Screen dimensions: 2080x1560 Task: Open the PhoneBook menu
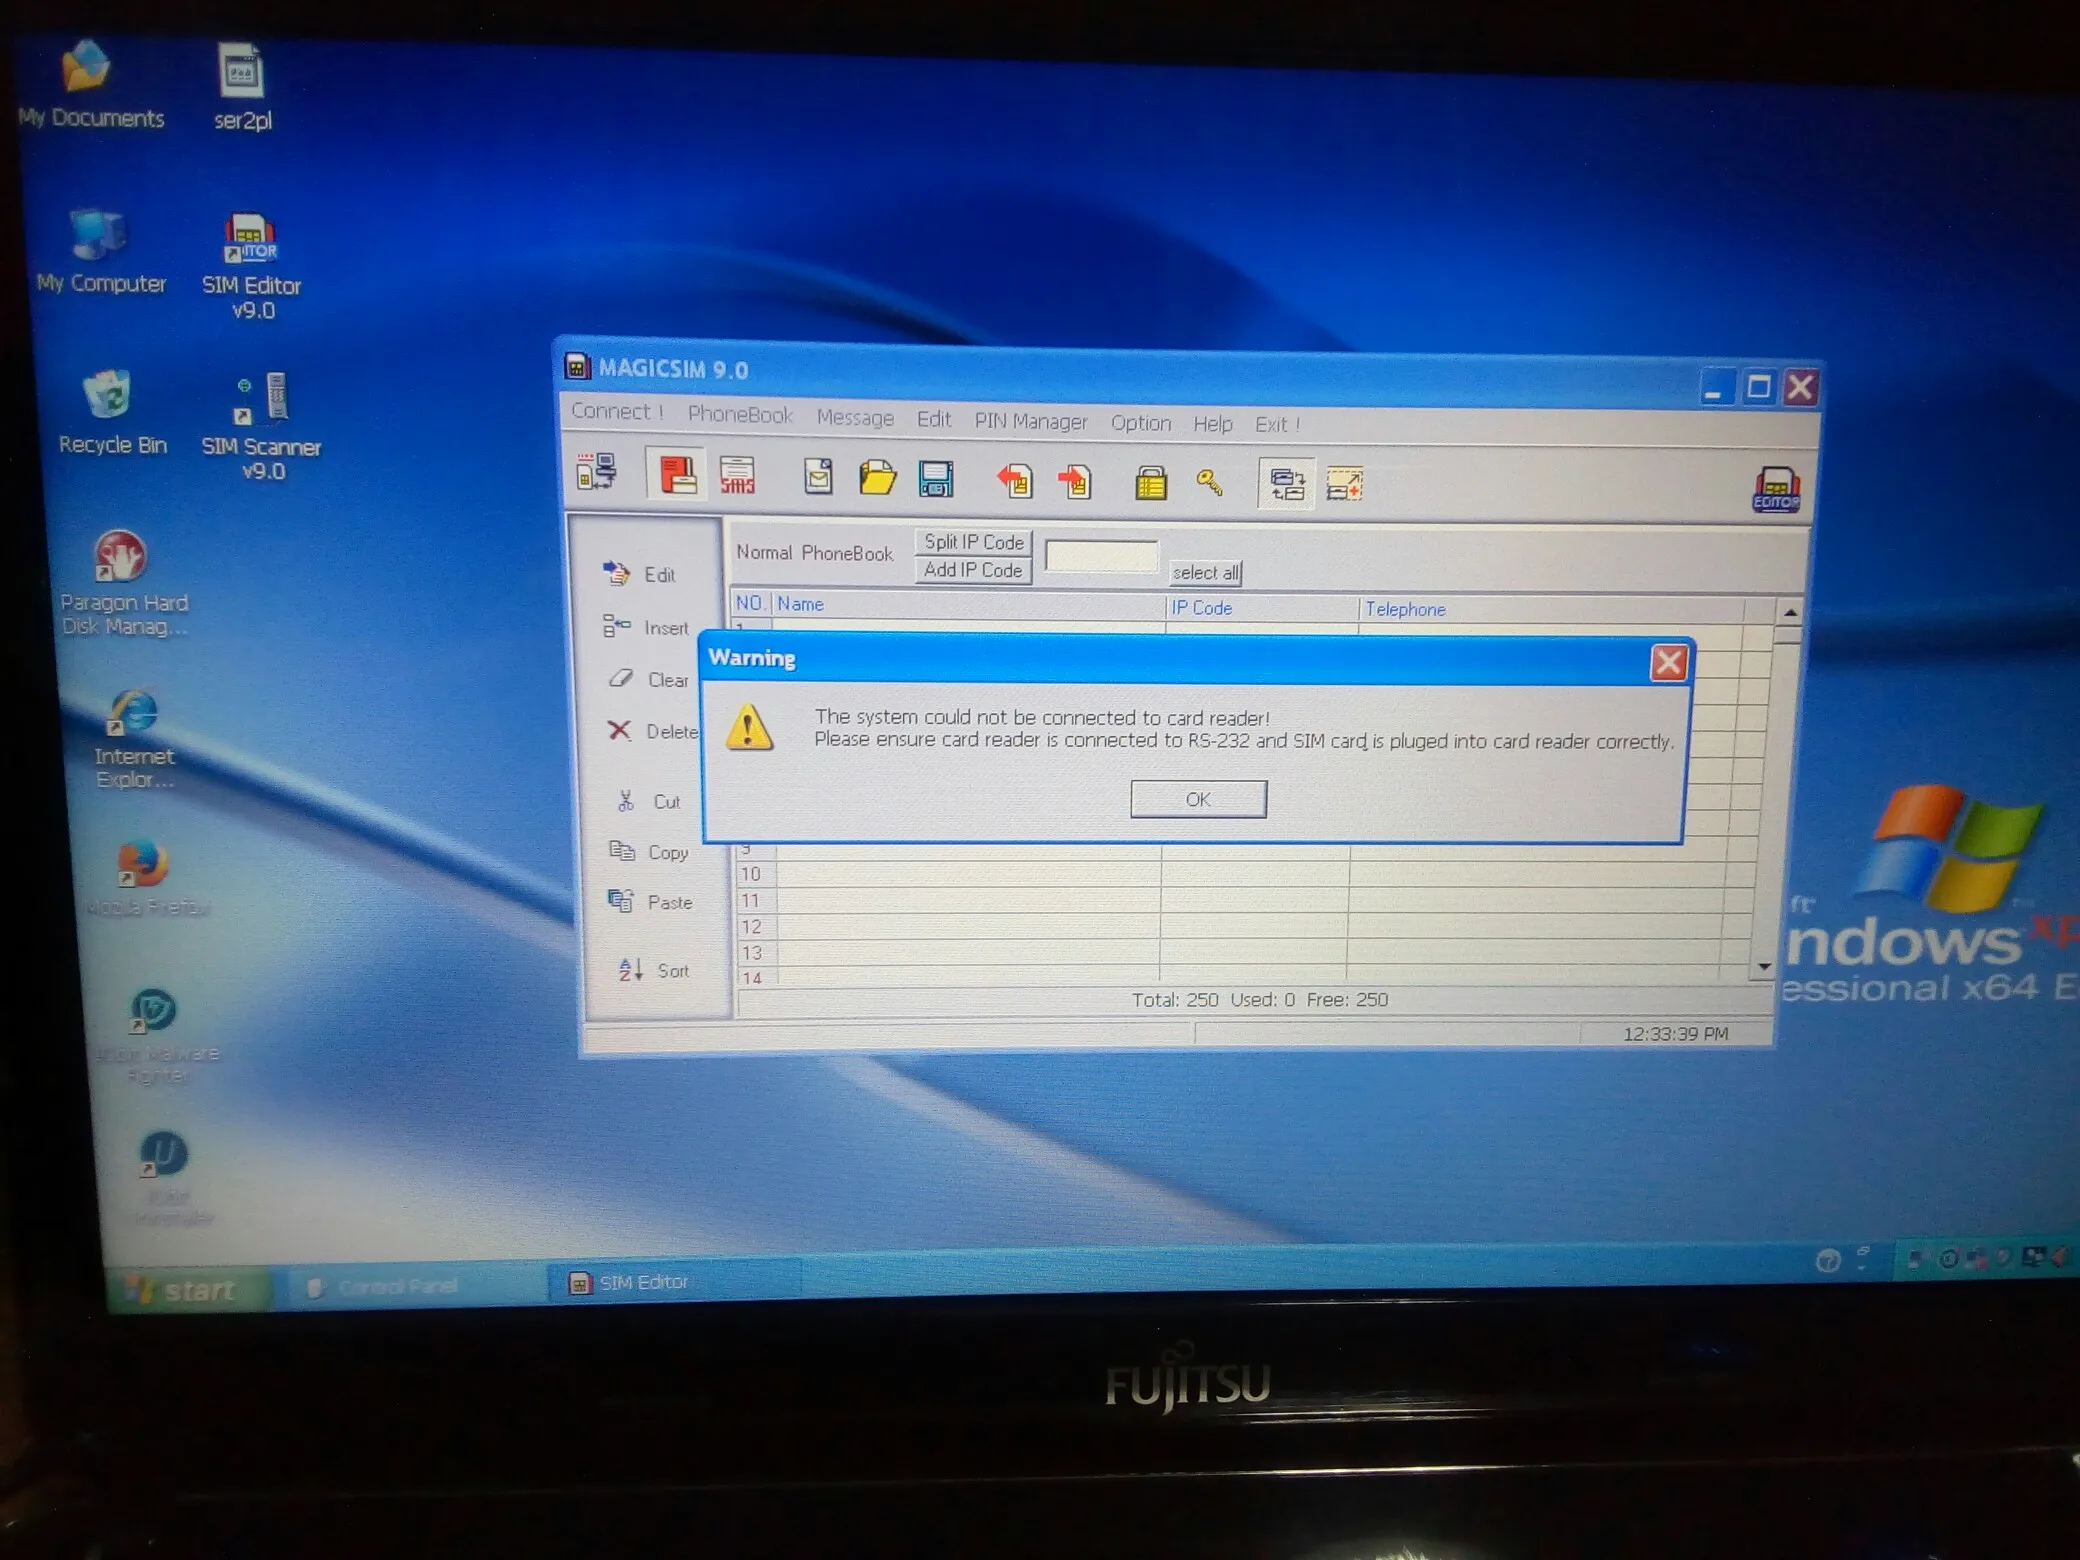pyautogui.click(x=739, y=415)
